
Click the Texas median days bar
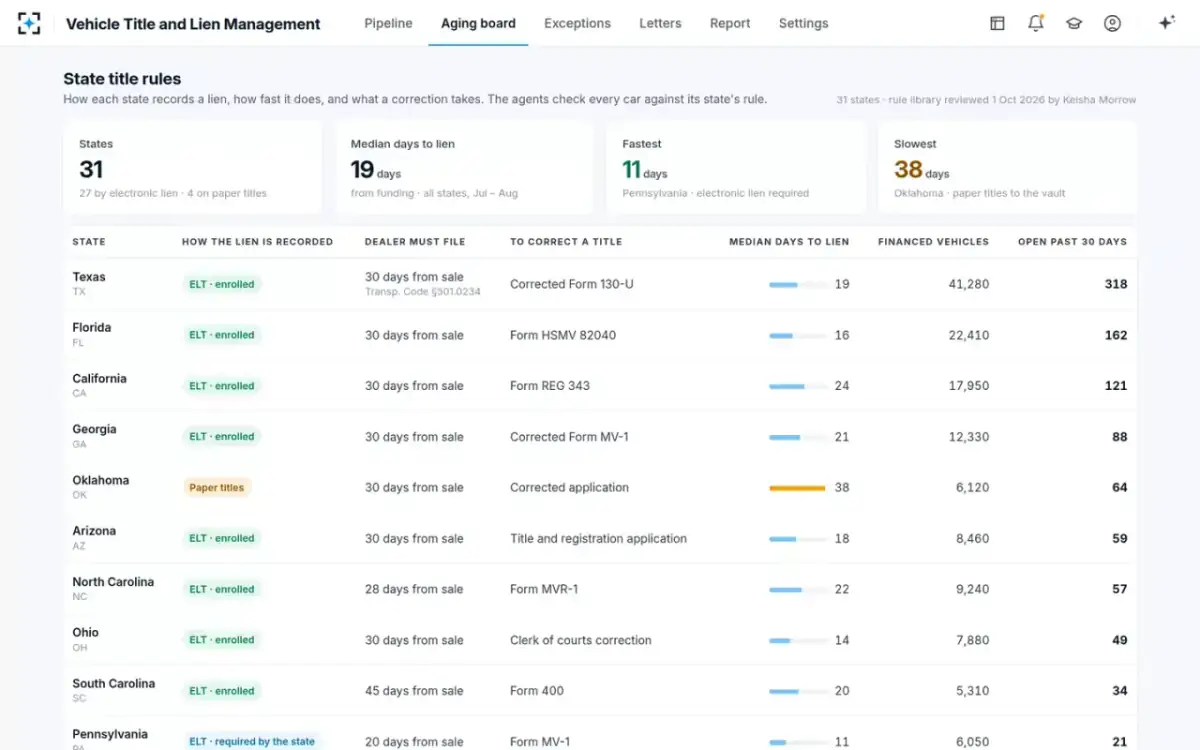797,285
